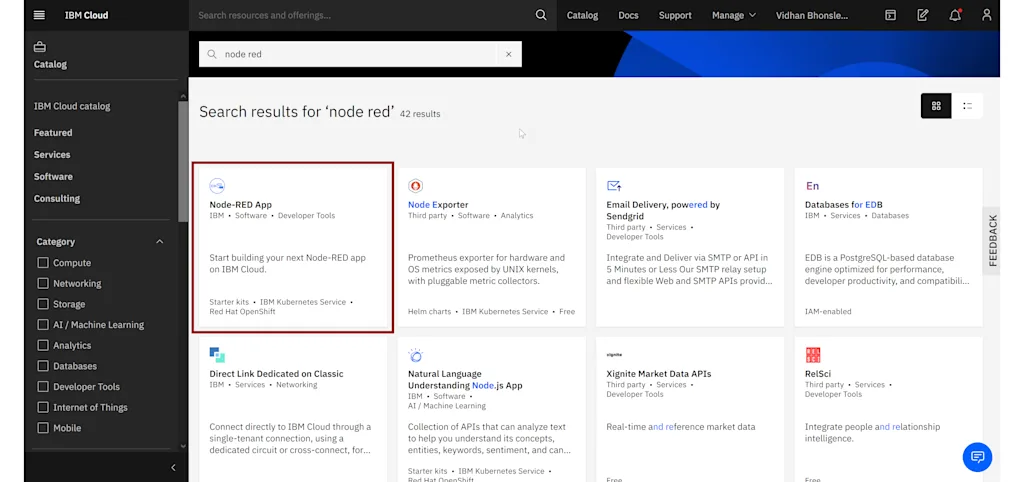The height and width of the screenshot is (482, 1024).
Task: Click the RelSci logo icon
Action: click(812, 355)
